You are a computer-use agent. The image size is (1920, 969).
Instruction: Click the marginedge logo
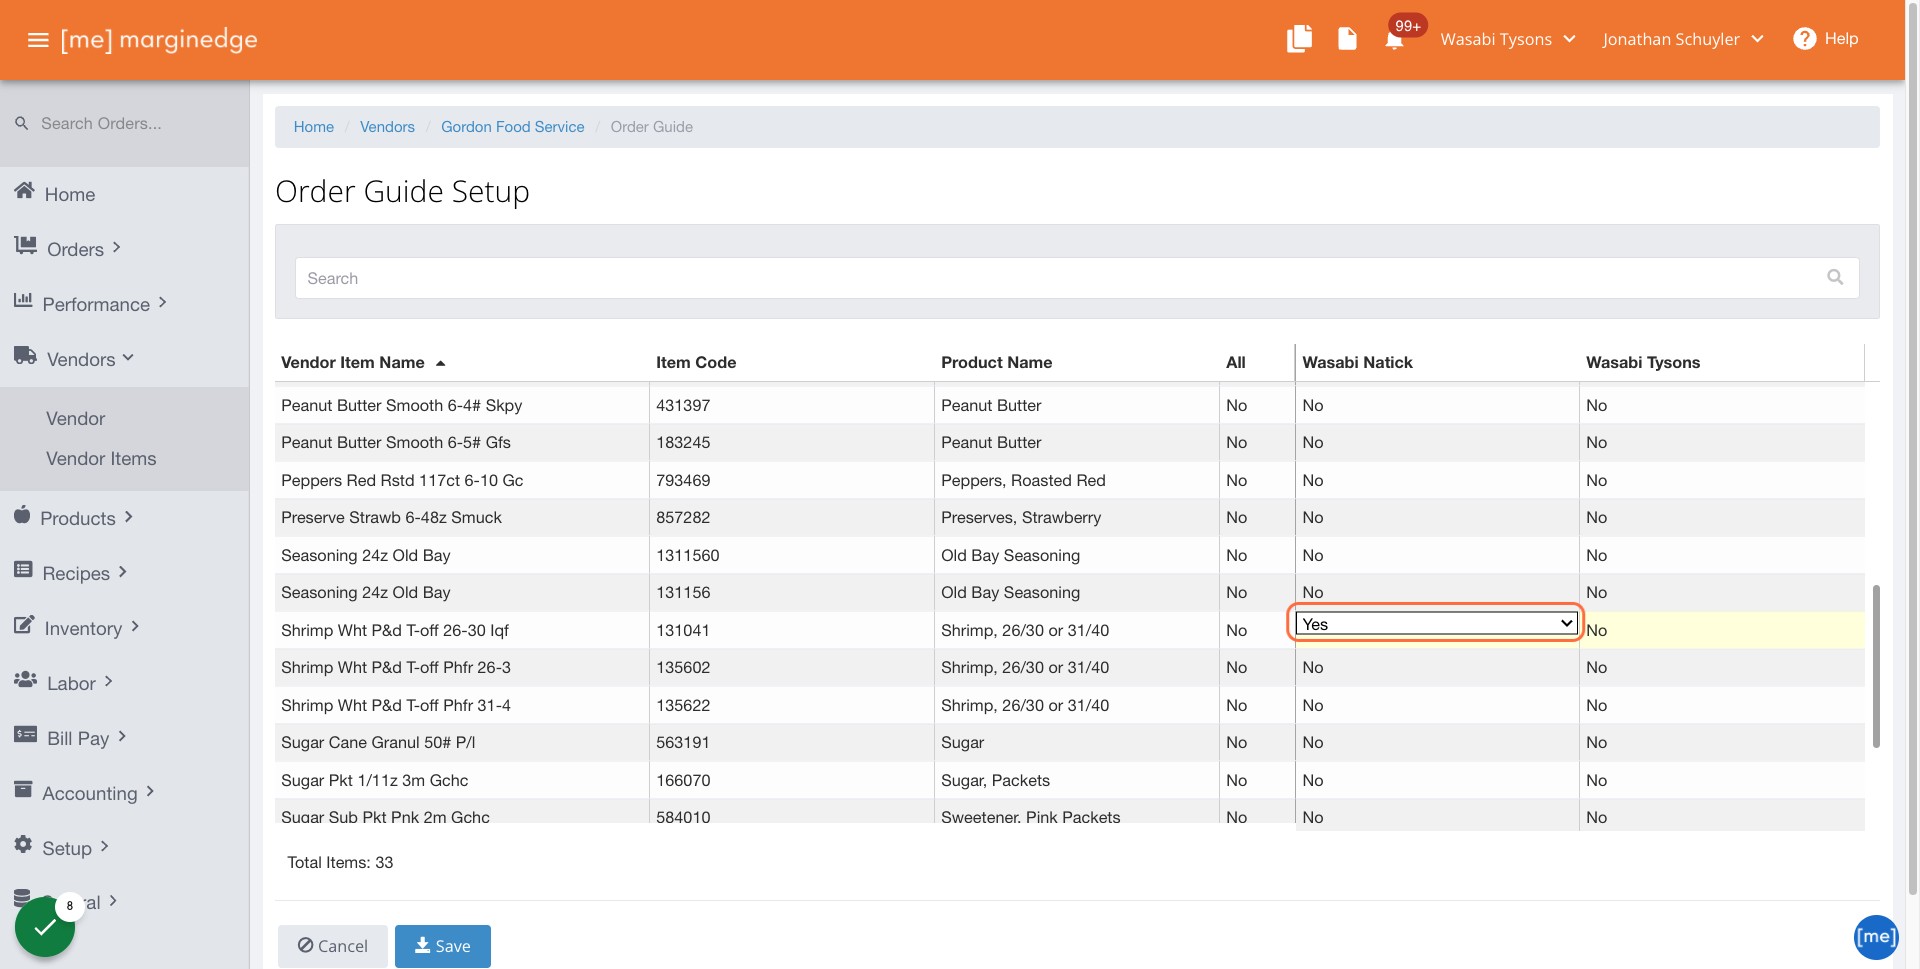(x=159, y=39)
